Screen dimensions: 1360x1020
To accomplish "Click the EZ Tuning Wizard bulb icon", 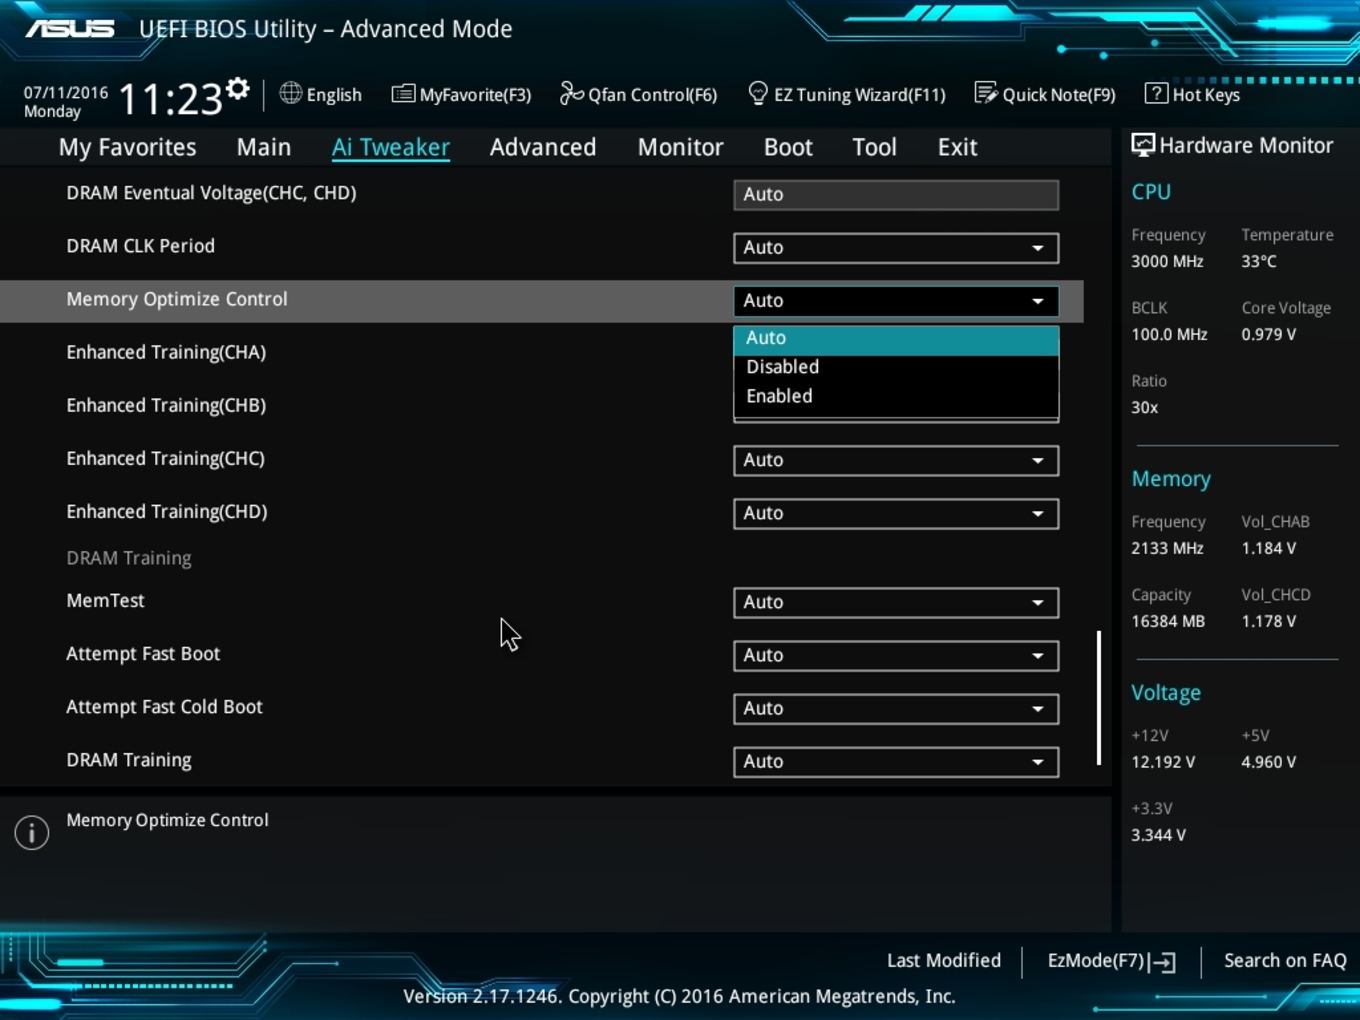I will tap(758, 94).
